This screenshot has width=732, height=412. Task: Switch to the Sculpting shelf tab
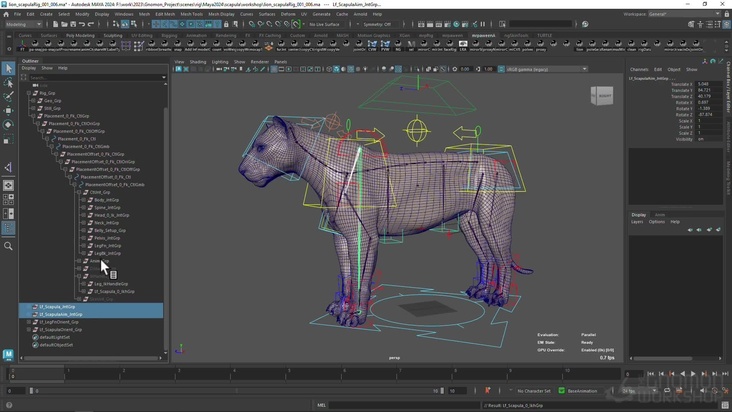pyautogui.click(x=113, y=35)
